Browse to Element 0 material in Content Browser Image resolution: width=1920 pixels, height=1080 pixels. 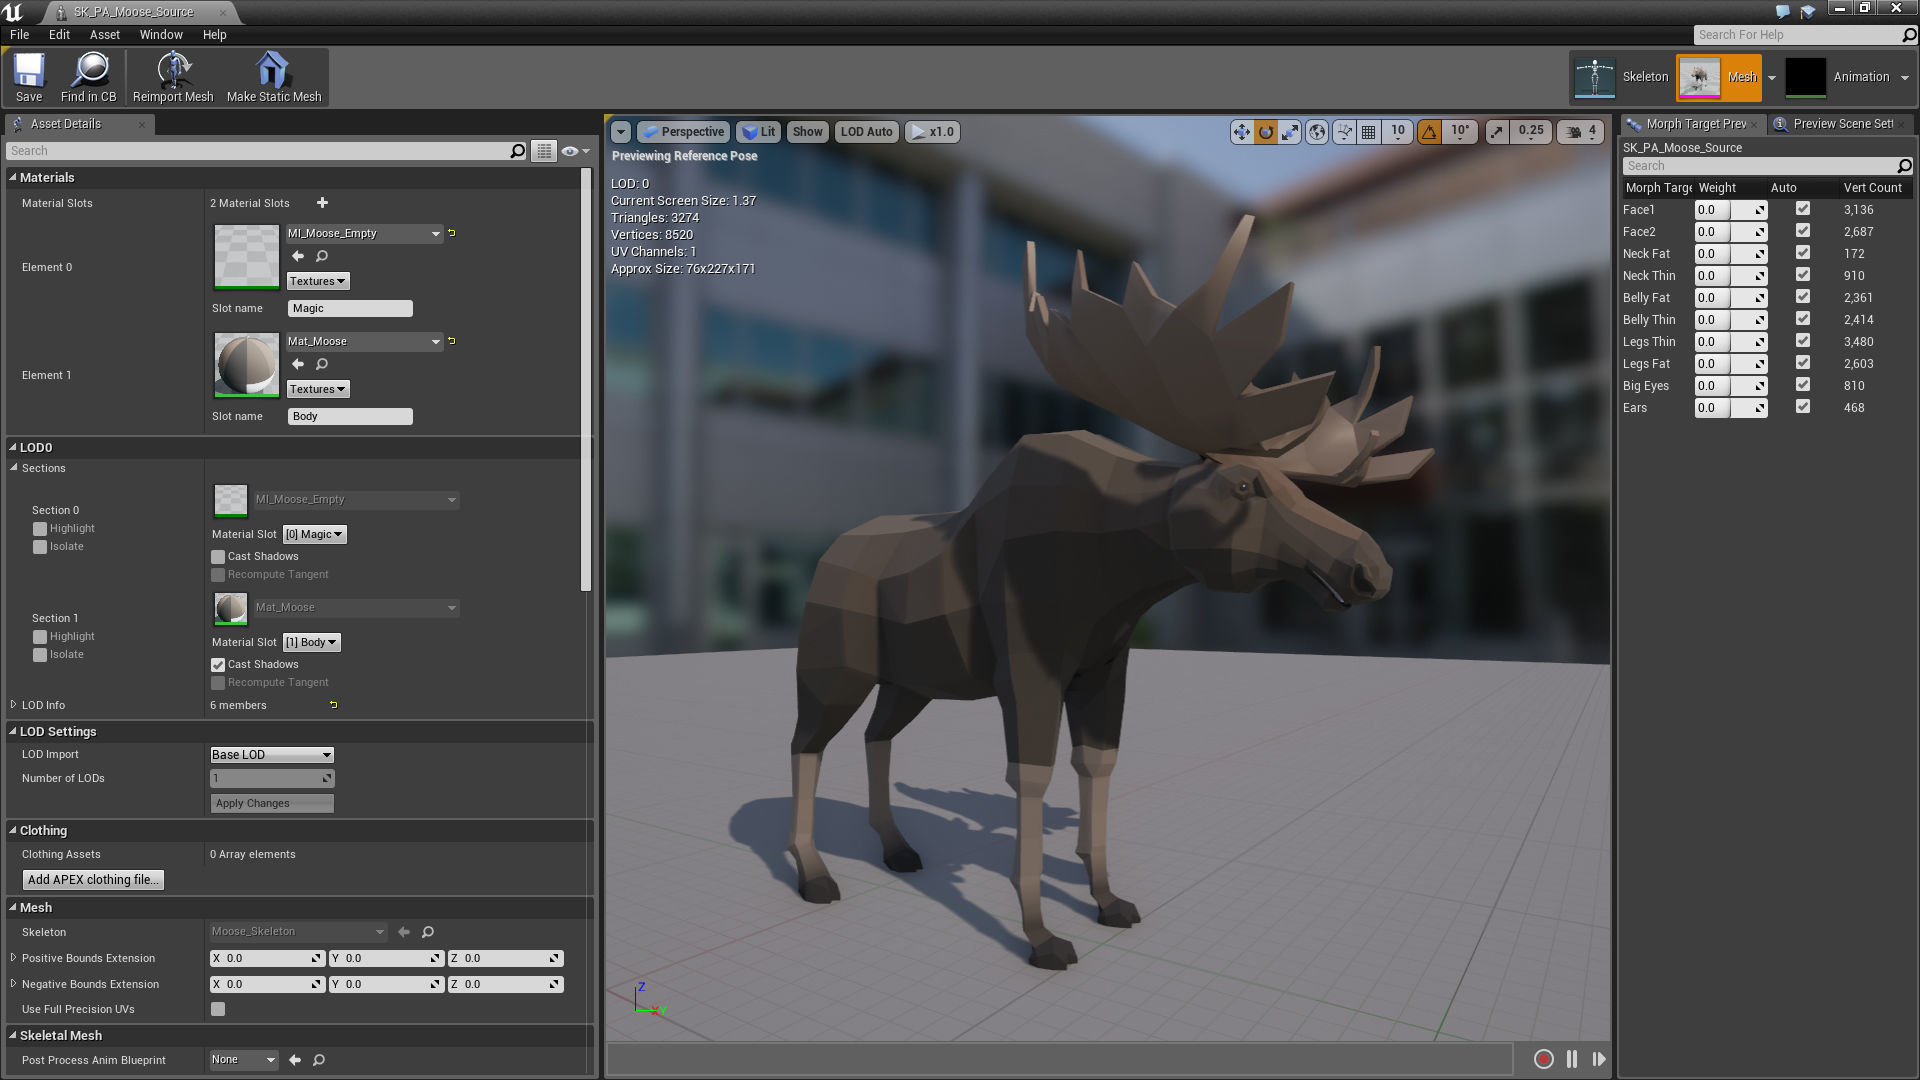[322, 257]
